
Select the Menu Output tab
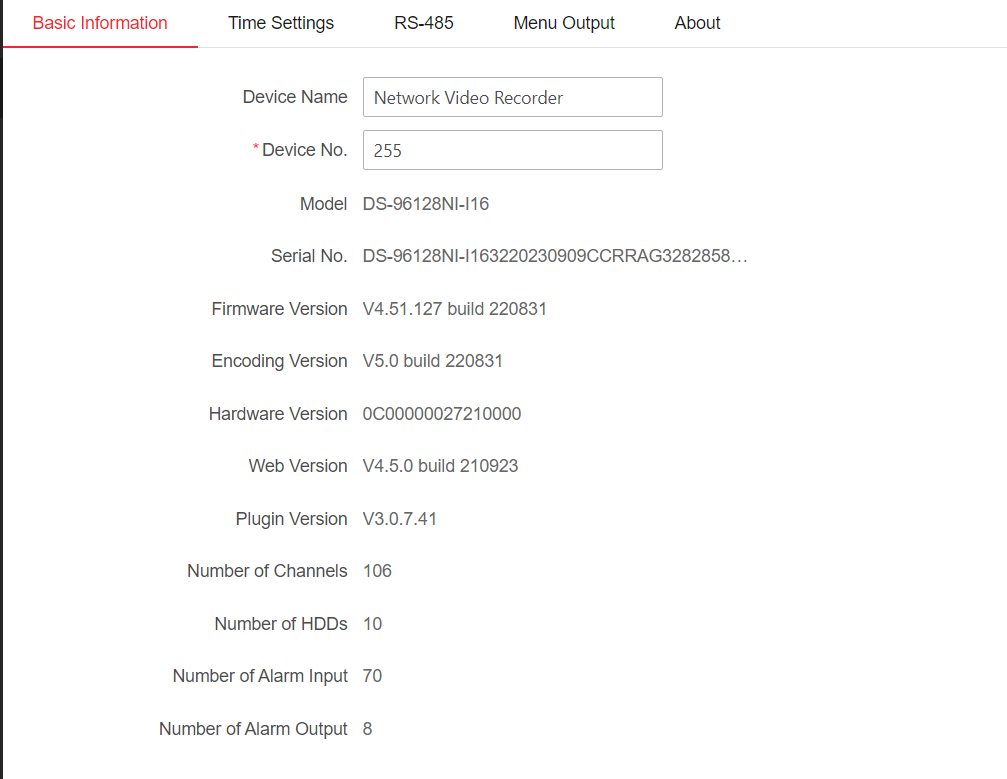click(564, 23)
